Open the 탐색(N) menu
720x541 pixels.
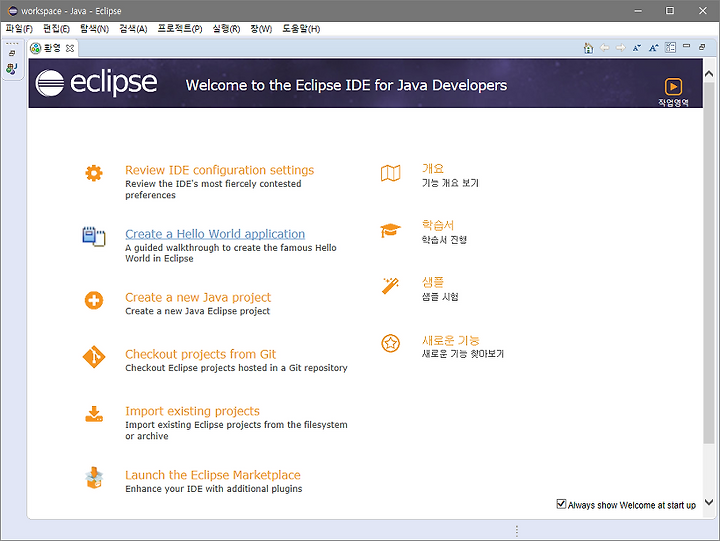[94, 29]
